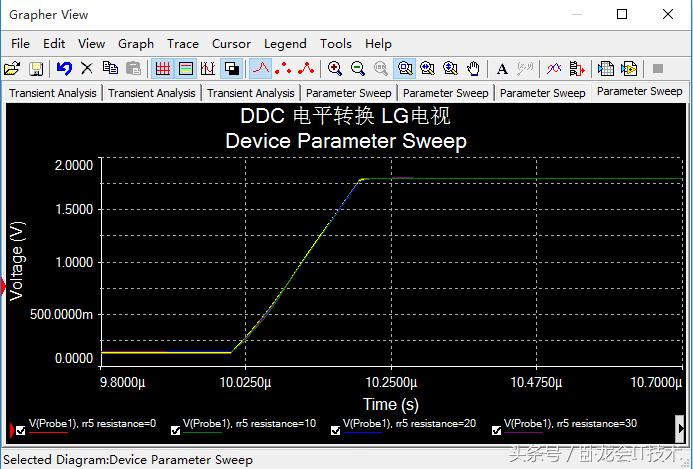The image size is (693, 469).
Task: Switch to the second Transient Analysis tab
Action: coord(152,93)
